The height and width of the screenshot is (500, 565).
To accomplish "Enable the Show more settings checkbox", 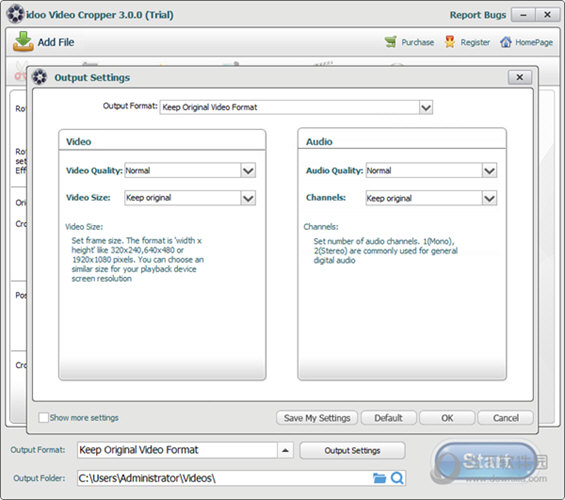I will [x=43, y=418].
